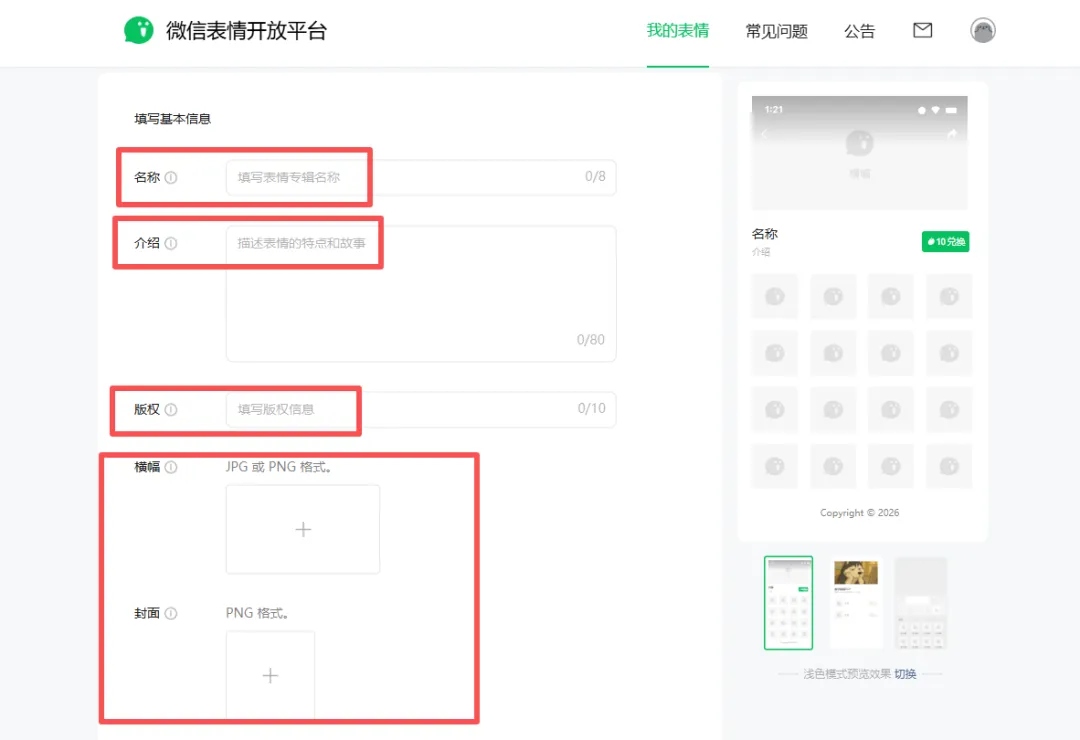1080x740 pixels.
Task: Open the user avatar in the header
Action: 983,30
